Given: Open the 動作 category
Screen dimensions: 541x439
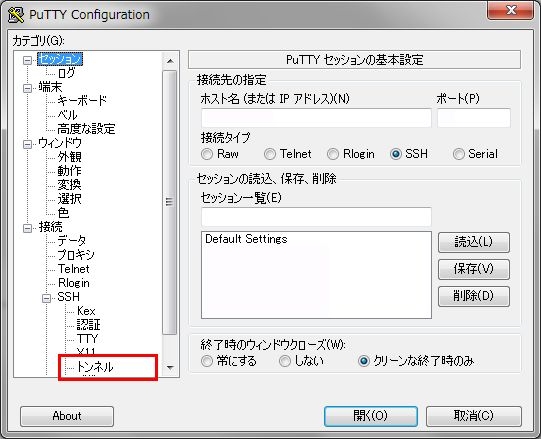Looking at the screenshot, I should (69, 171).
